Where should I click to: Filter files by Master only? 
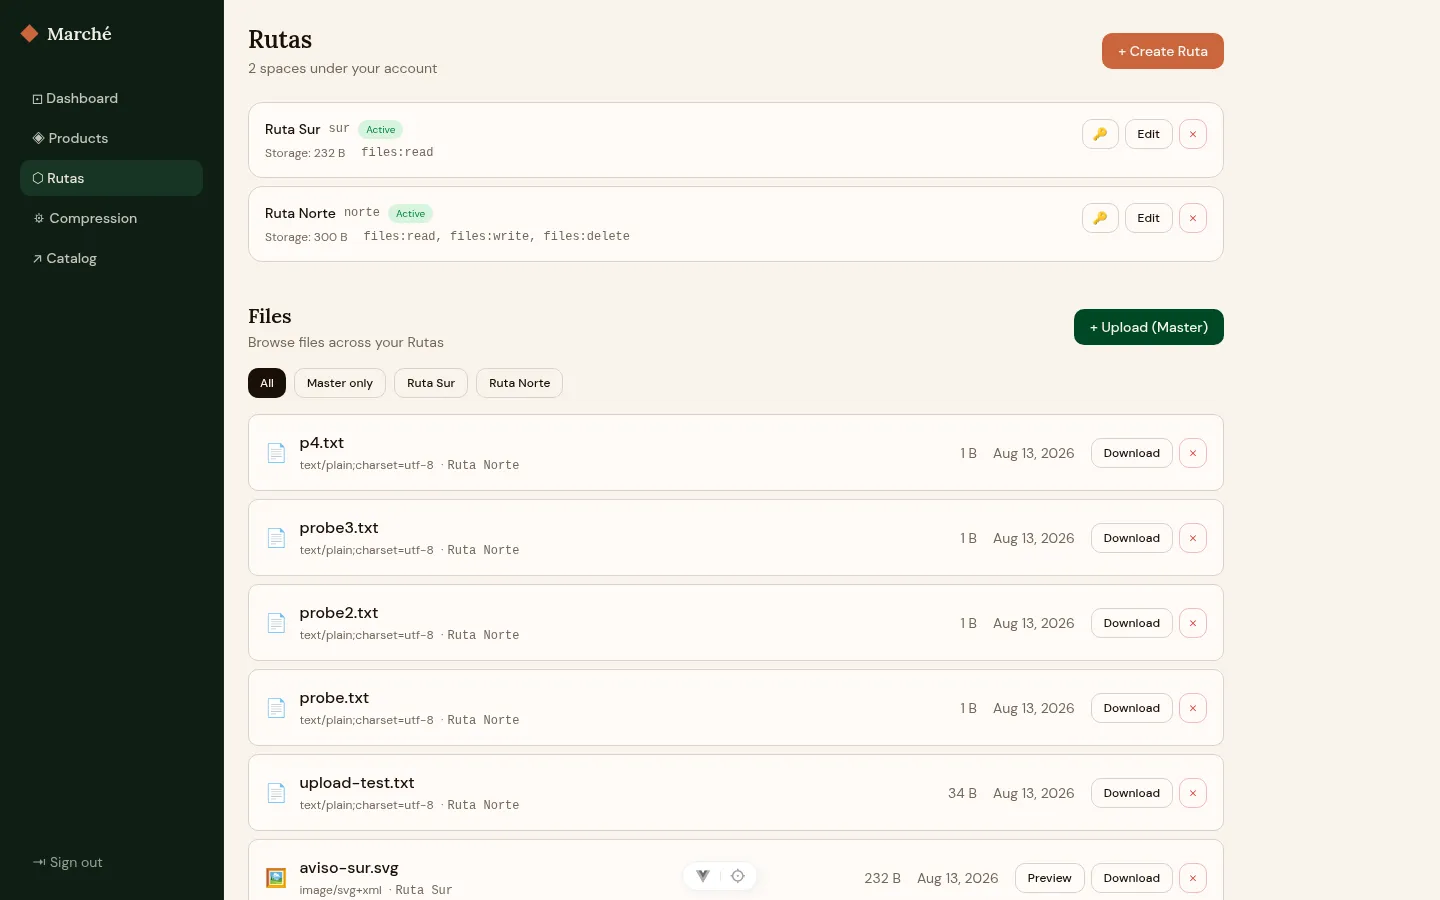pyautogui.click(x=340, y=383)
